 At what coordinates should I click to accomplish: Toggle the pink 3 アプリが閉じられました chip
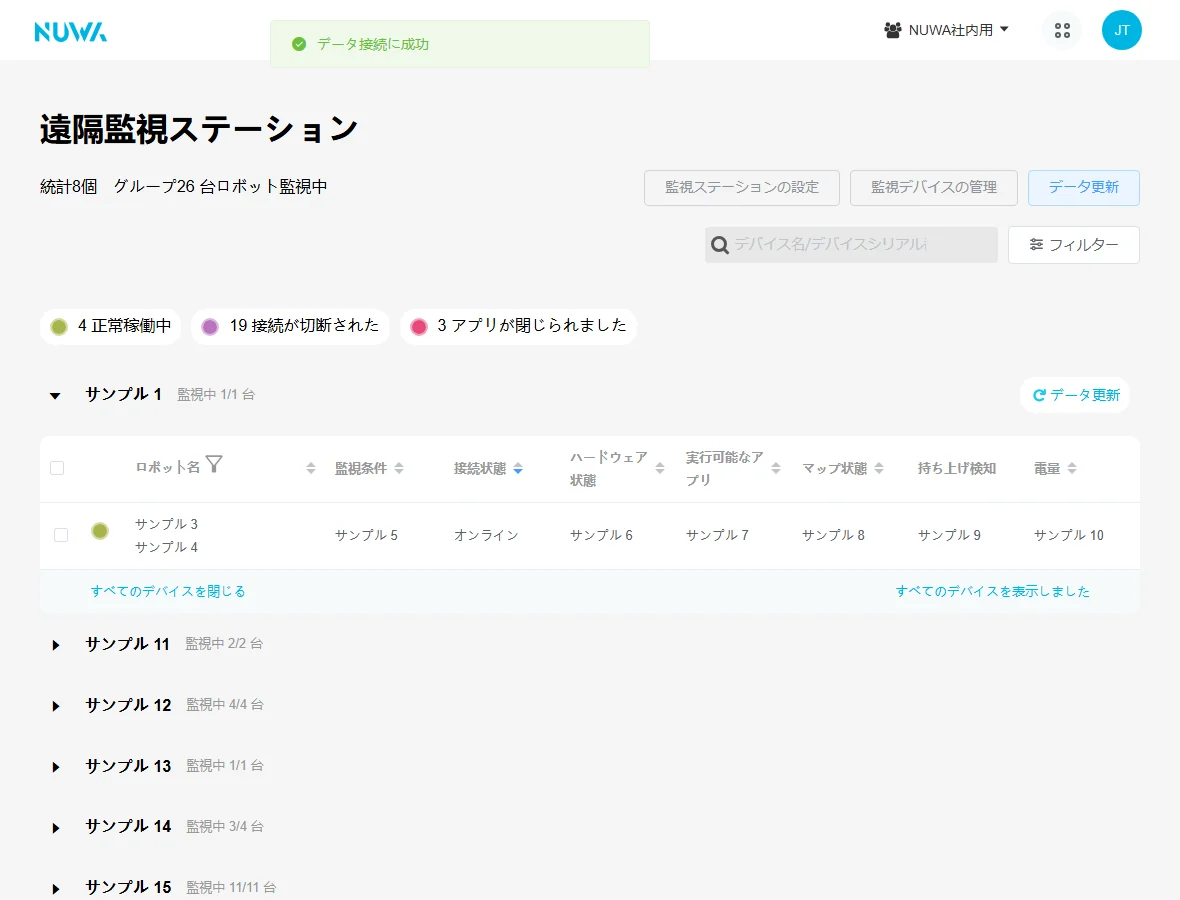(519, 326)
